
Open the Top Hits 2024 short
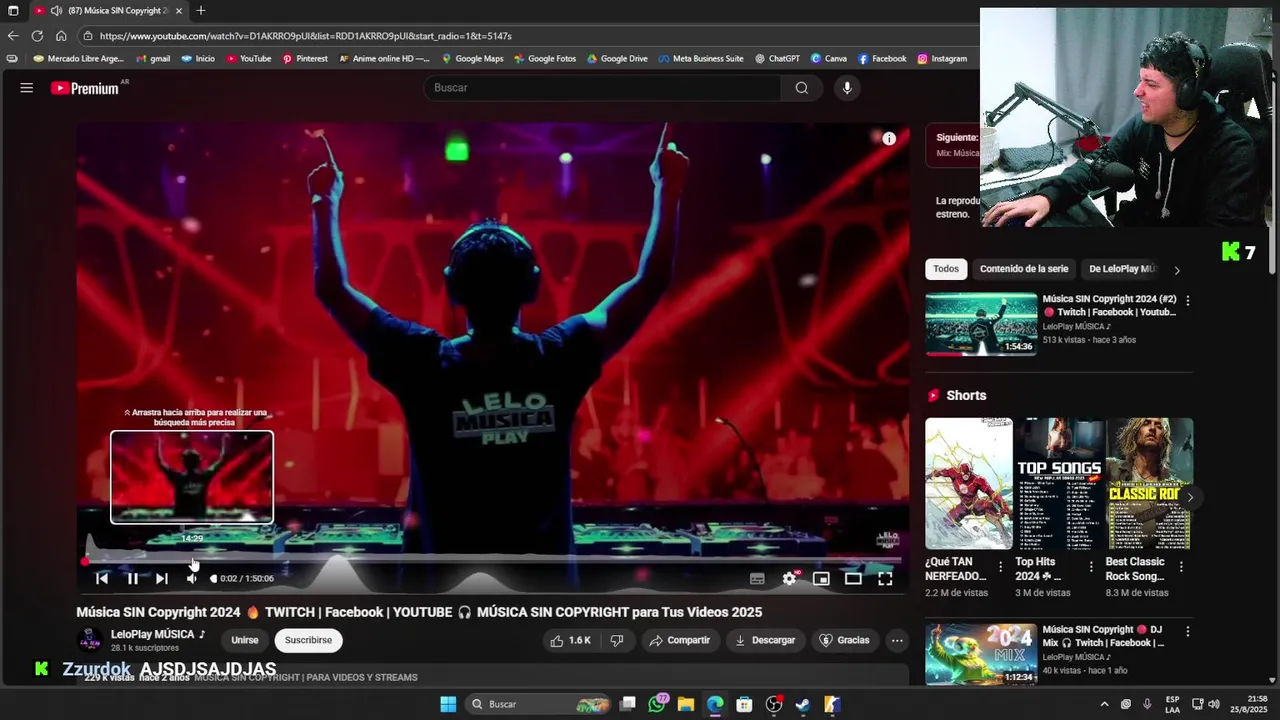point(1059,484)
